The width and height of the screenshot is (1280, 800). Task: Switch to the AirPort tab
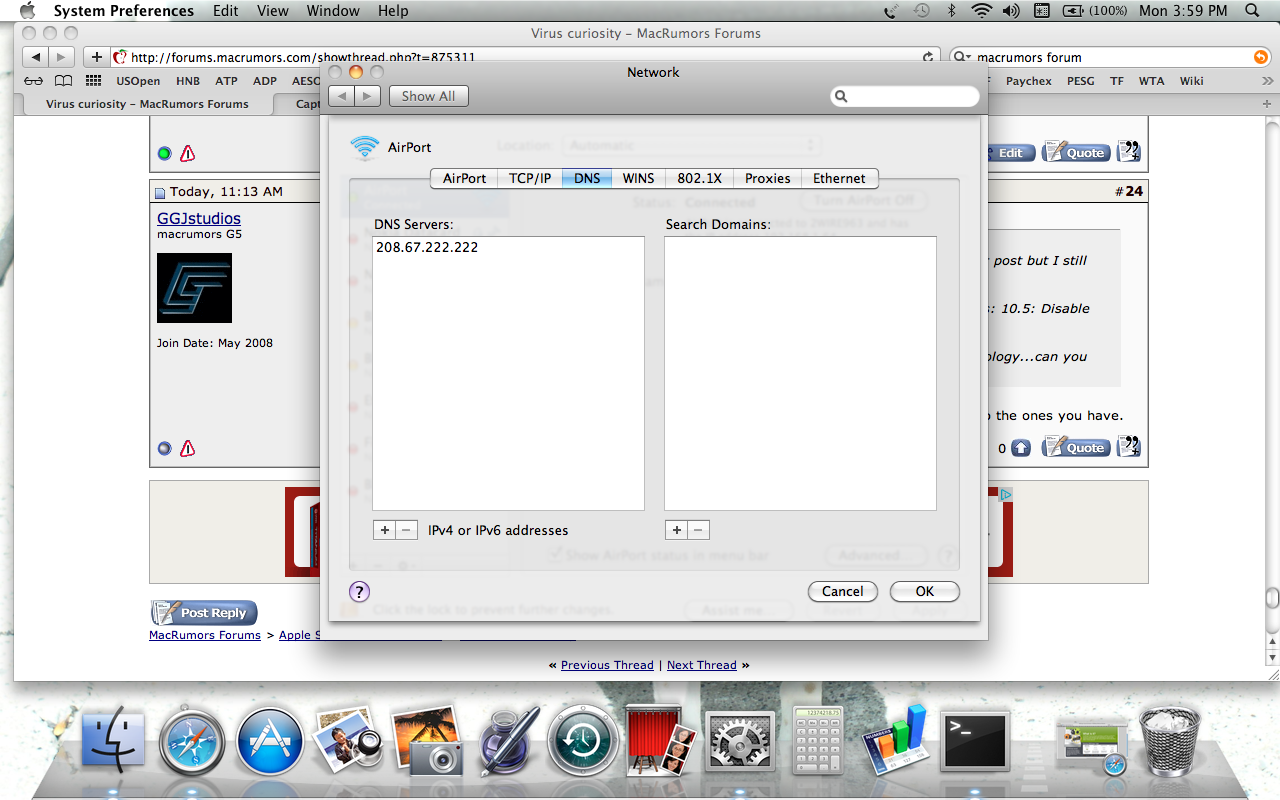click(x=464, y=178)
